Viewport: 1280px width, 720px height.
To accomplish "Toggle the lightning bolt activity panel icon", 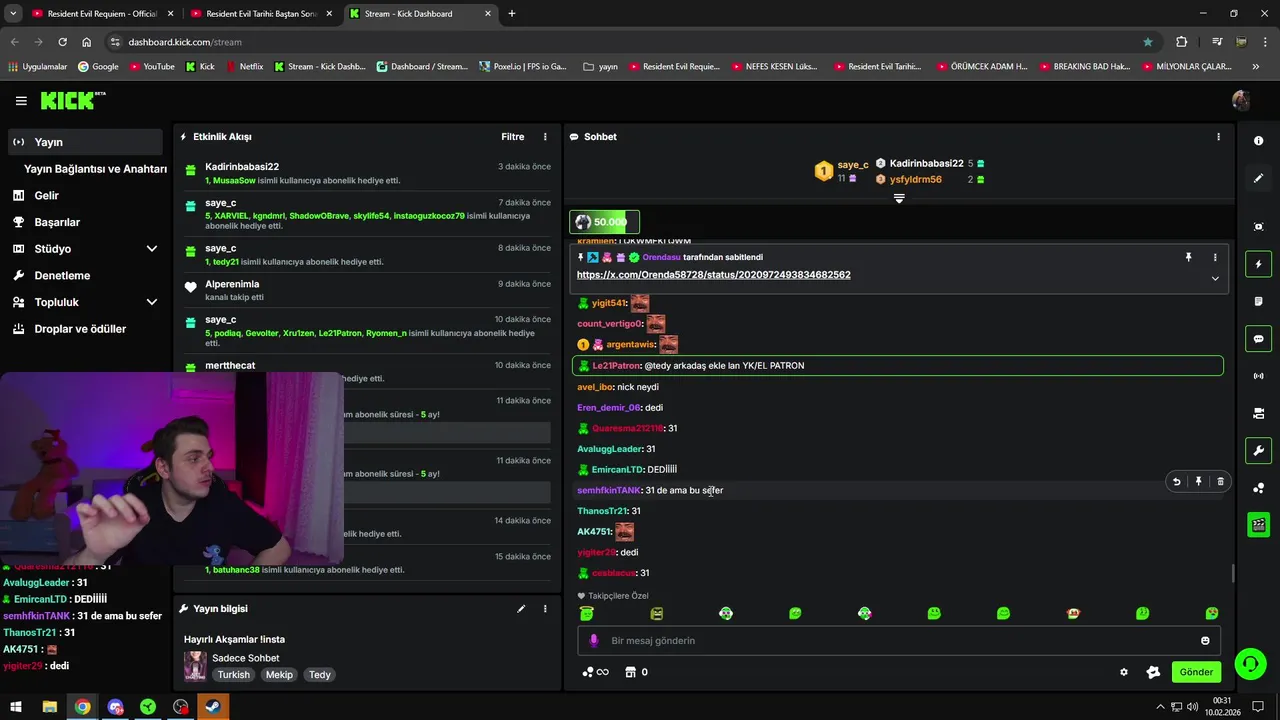I will [1258, 264].
